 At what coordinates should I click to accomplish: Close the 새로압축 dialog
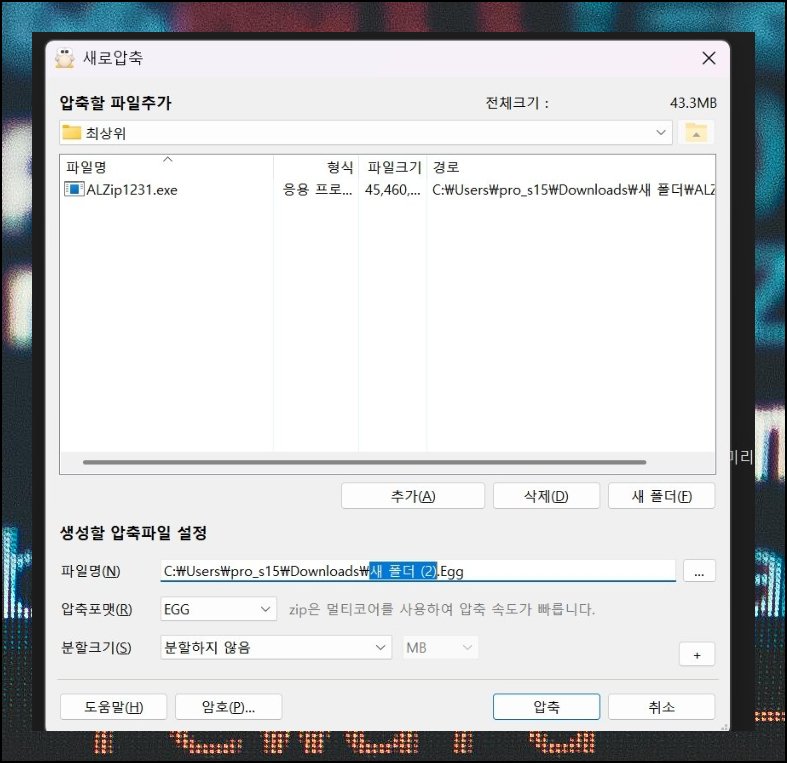708,58
